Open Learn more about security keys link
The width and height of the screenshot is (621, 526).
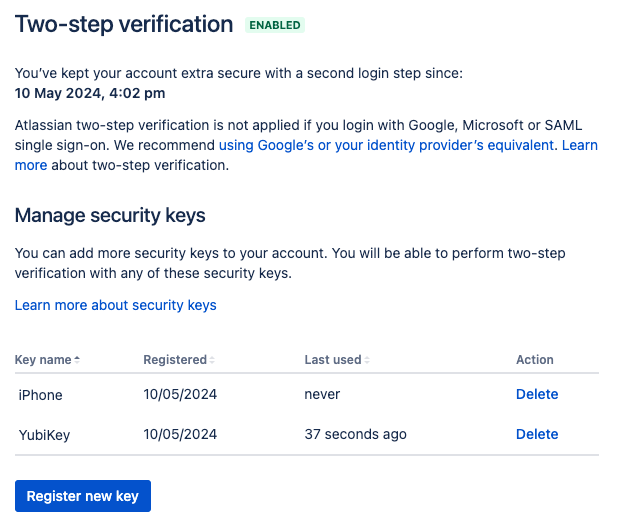(115, 305)
